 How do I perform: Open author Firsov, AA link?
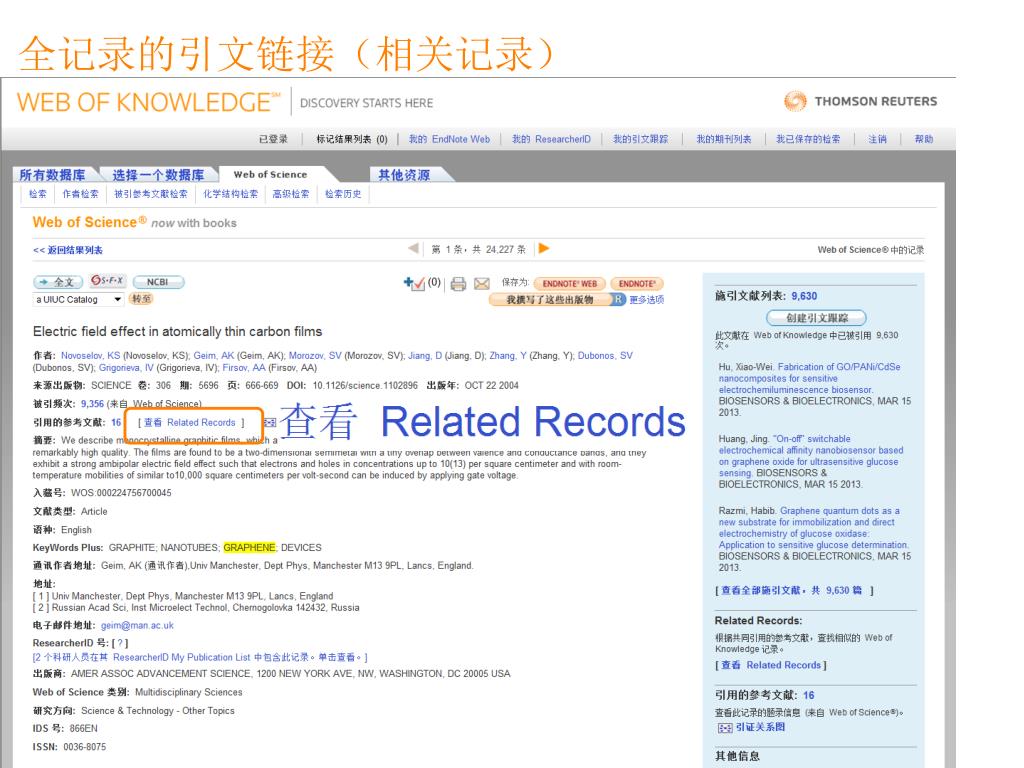[x=244, y=368]
